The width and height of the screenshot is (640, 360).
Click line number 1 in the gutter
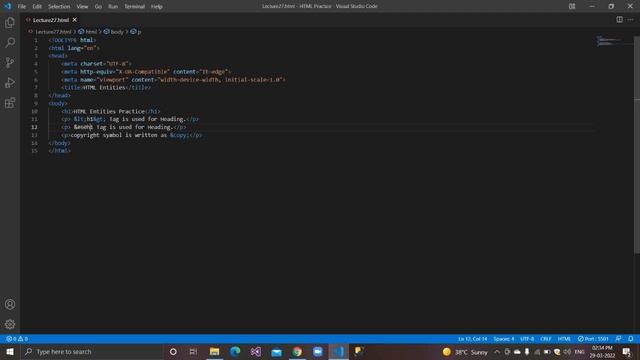[36, 40]
